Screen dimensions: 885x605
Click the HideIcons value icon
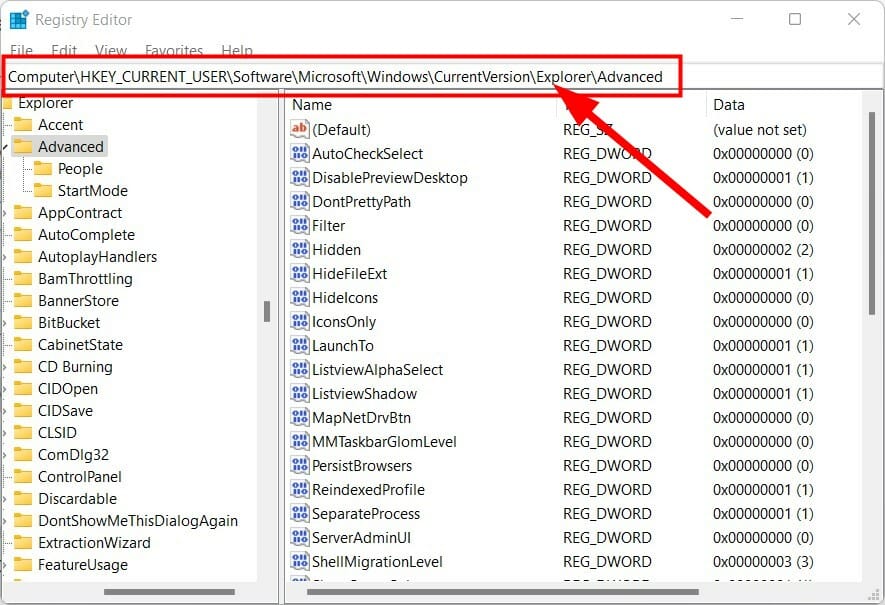(x=300, y=297)
